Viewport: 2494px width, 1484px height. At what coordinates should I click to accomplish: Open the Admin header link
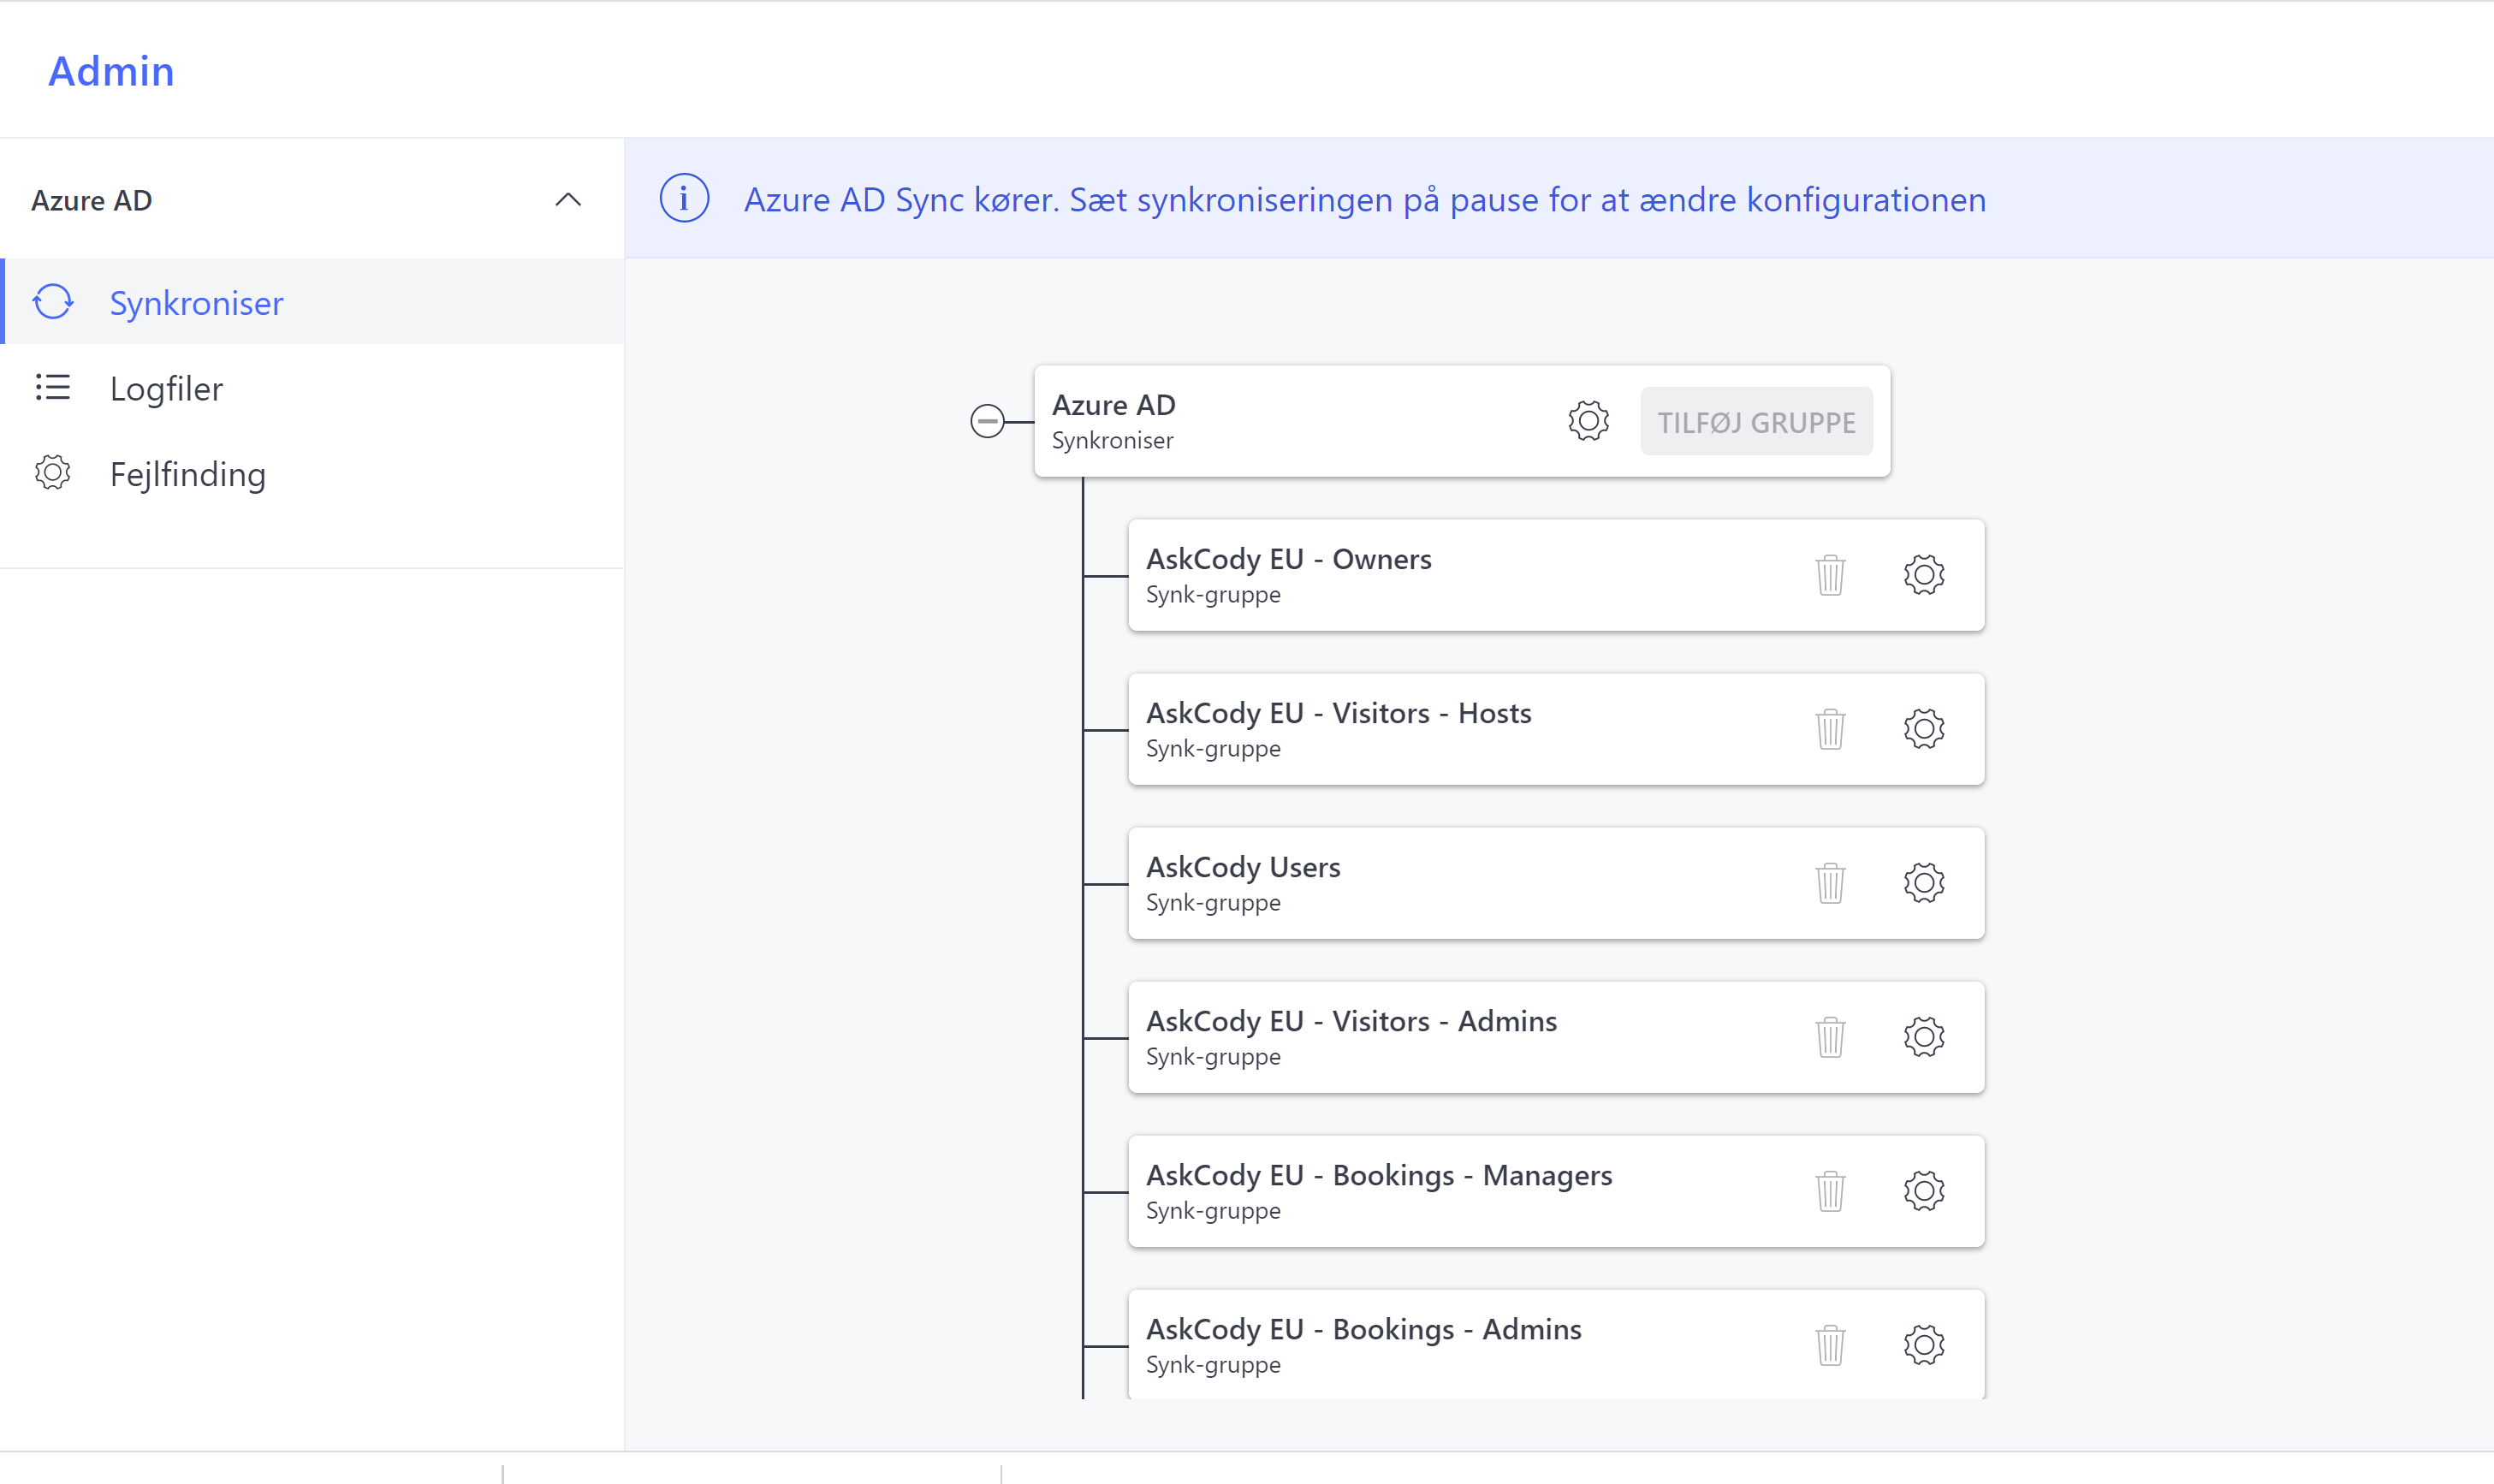111,71
